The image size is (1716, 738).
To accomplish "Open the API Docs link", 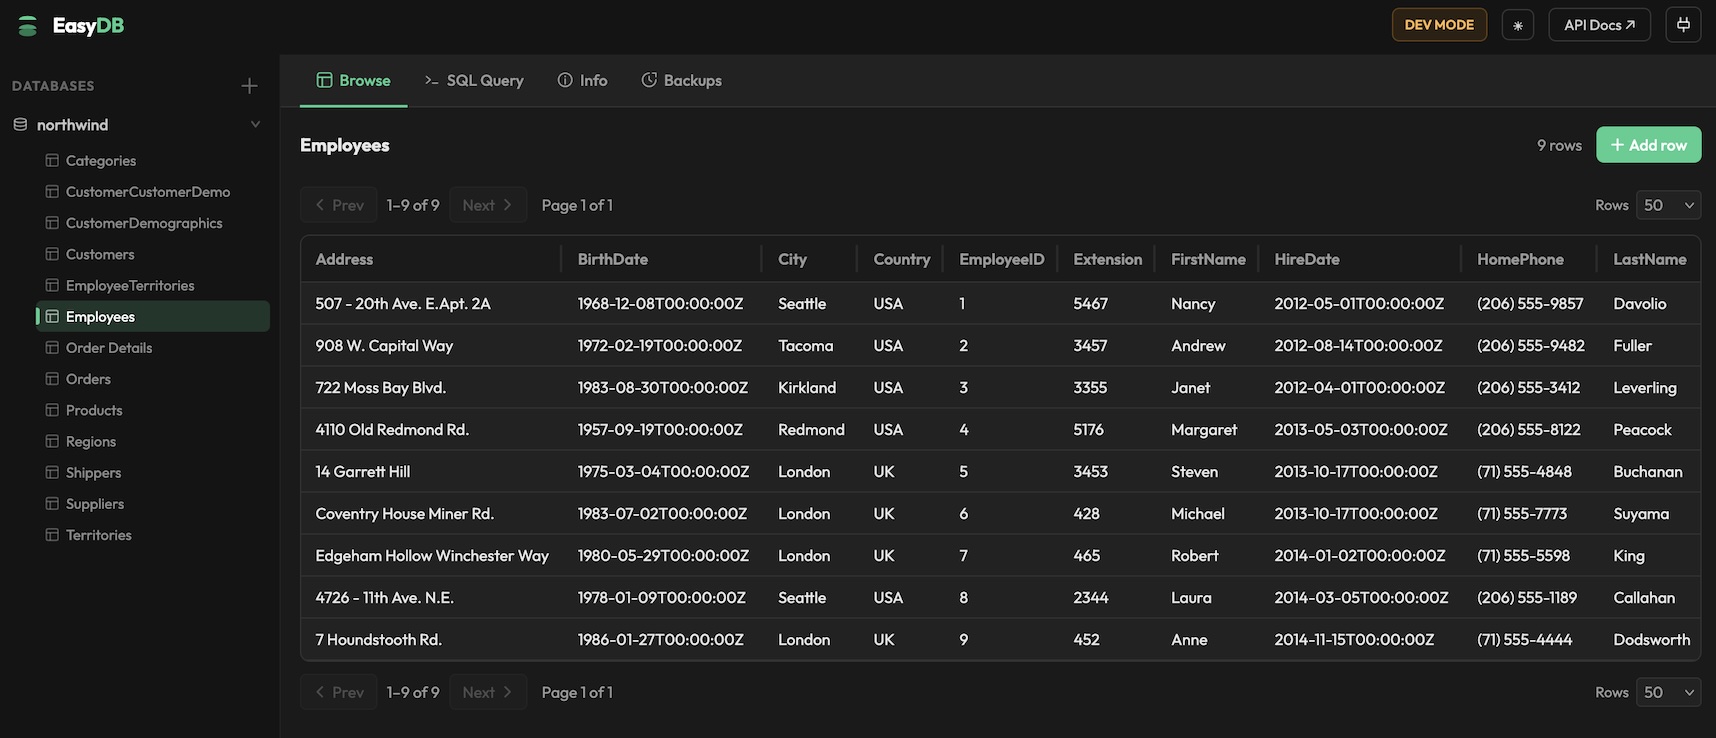I will pos(1599,25).
